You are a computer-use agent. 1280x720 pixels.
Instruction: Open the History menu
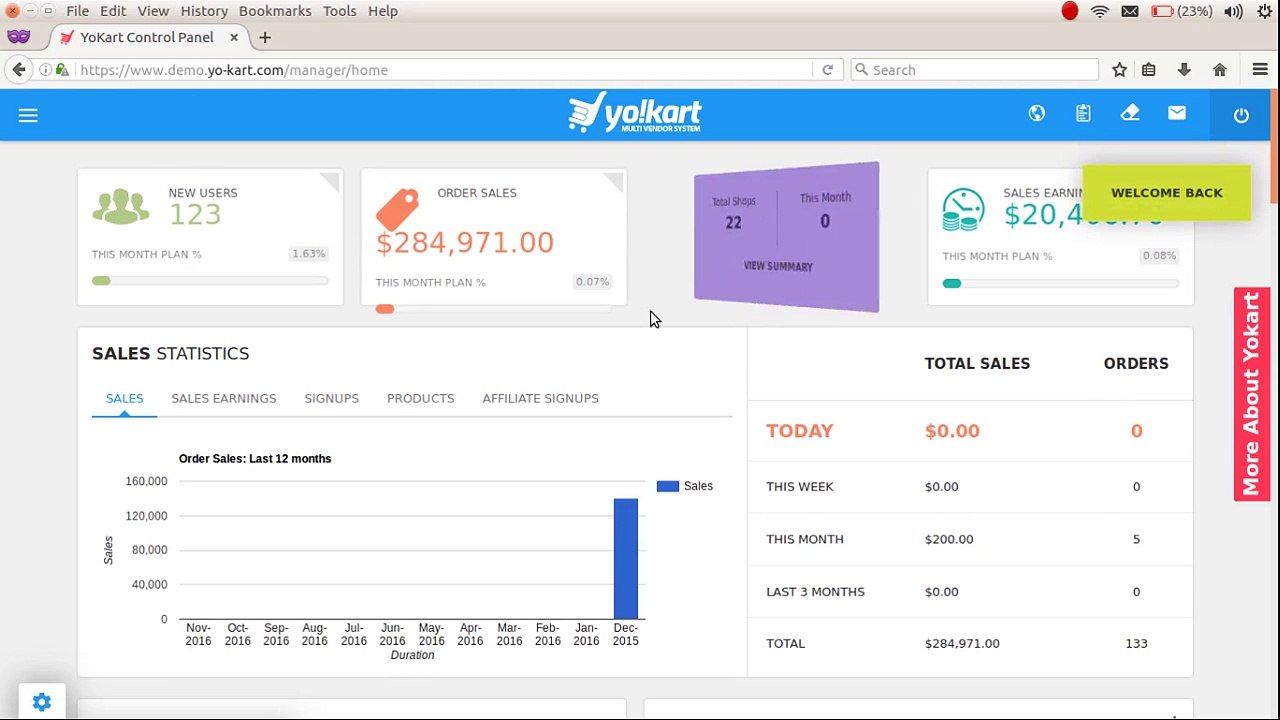[x=204, y=11]
